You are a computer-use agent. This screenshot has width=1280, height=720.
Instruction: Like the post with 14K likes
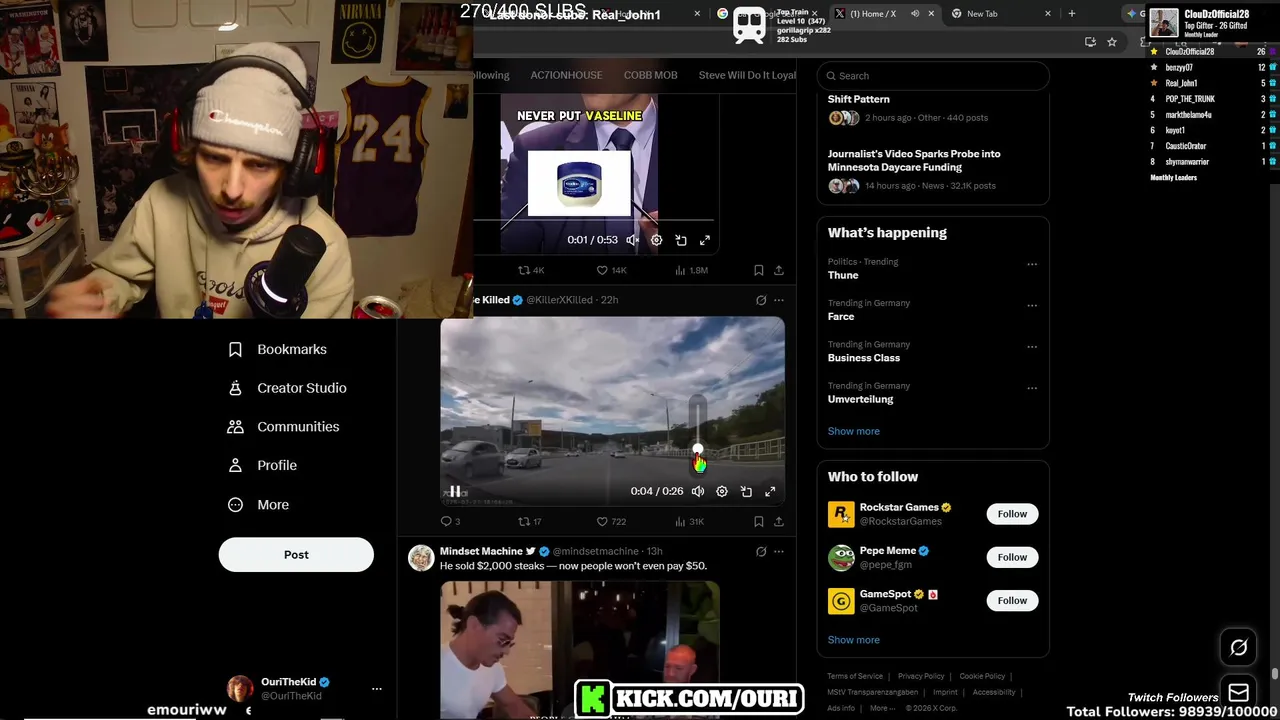[x=611, y=270]
